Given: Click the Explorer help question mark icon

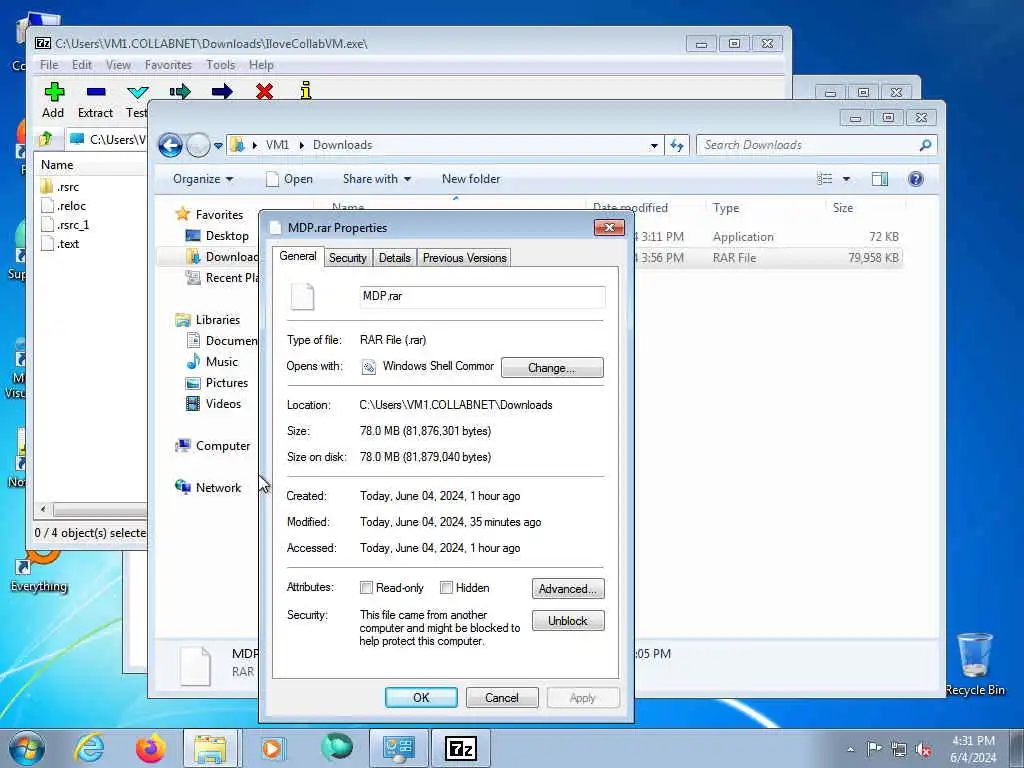Looking at the screenshot, I should [916, 179].
